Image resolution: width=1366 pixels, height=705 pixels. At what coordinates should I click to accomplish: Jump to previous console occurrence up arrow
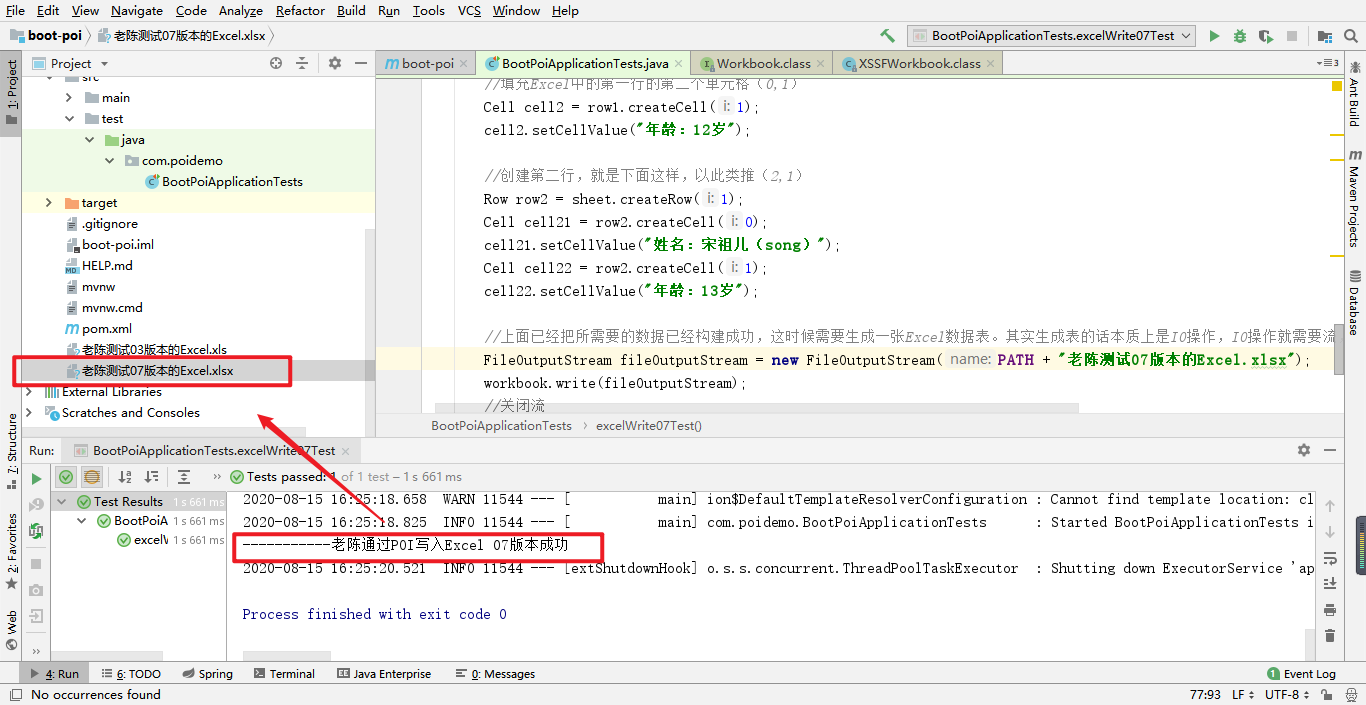coord(1330,506)
